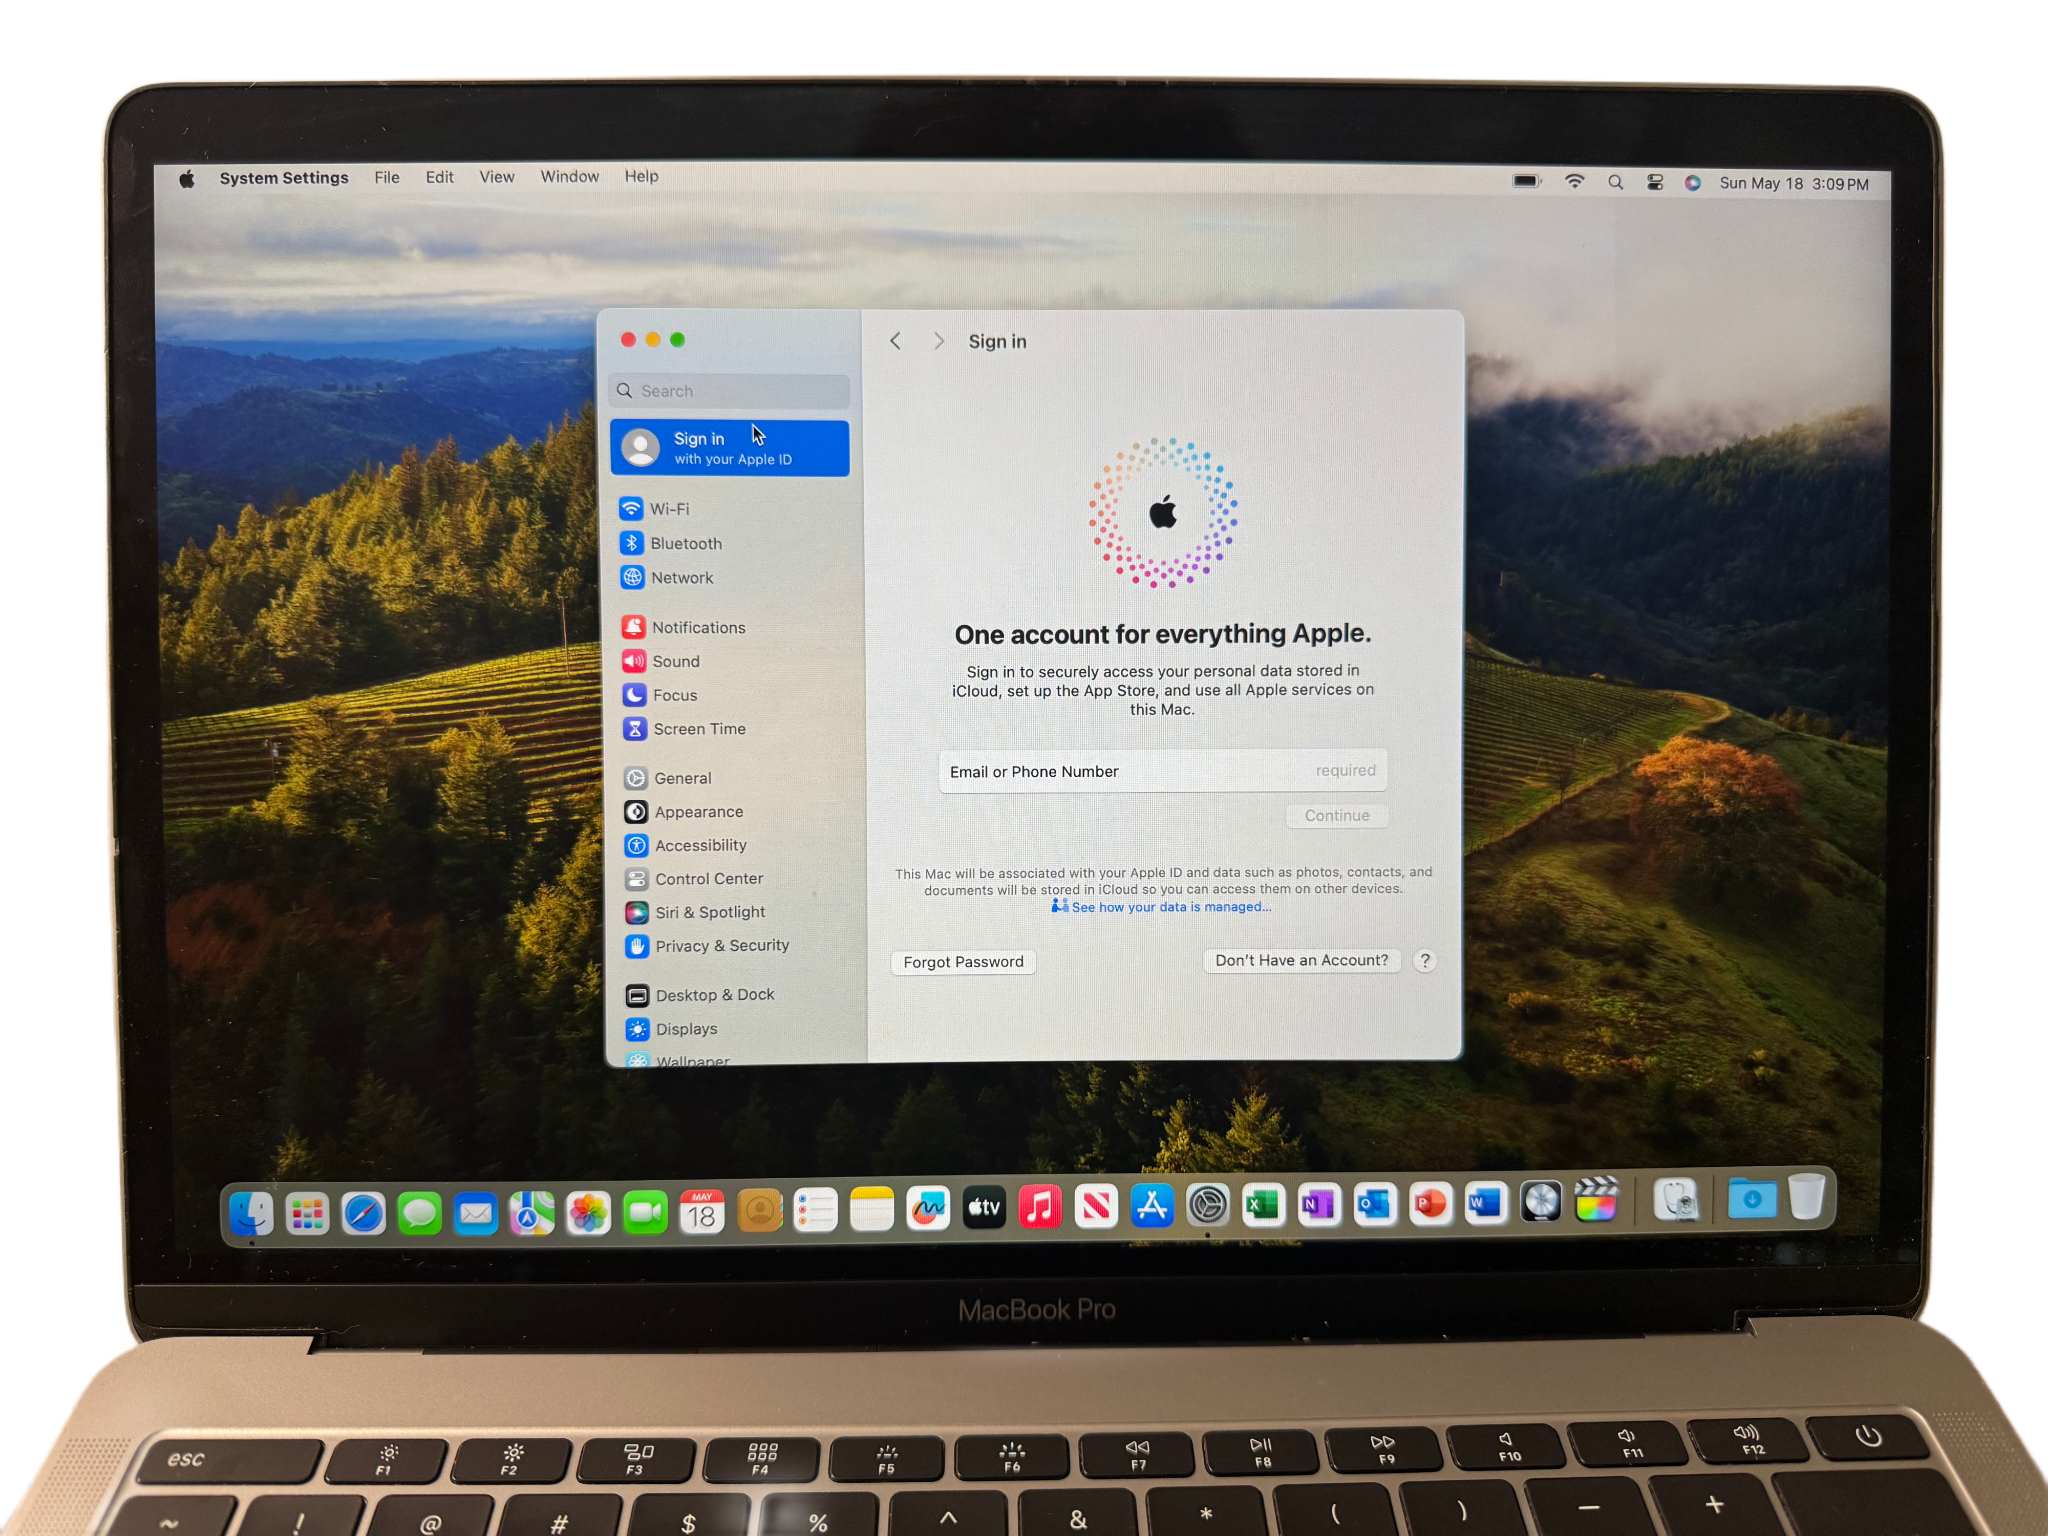Click the sidebar Search field

729,391
